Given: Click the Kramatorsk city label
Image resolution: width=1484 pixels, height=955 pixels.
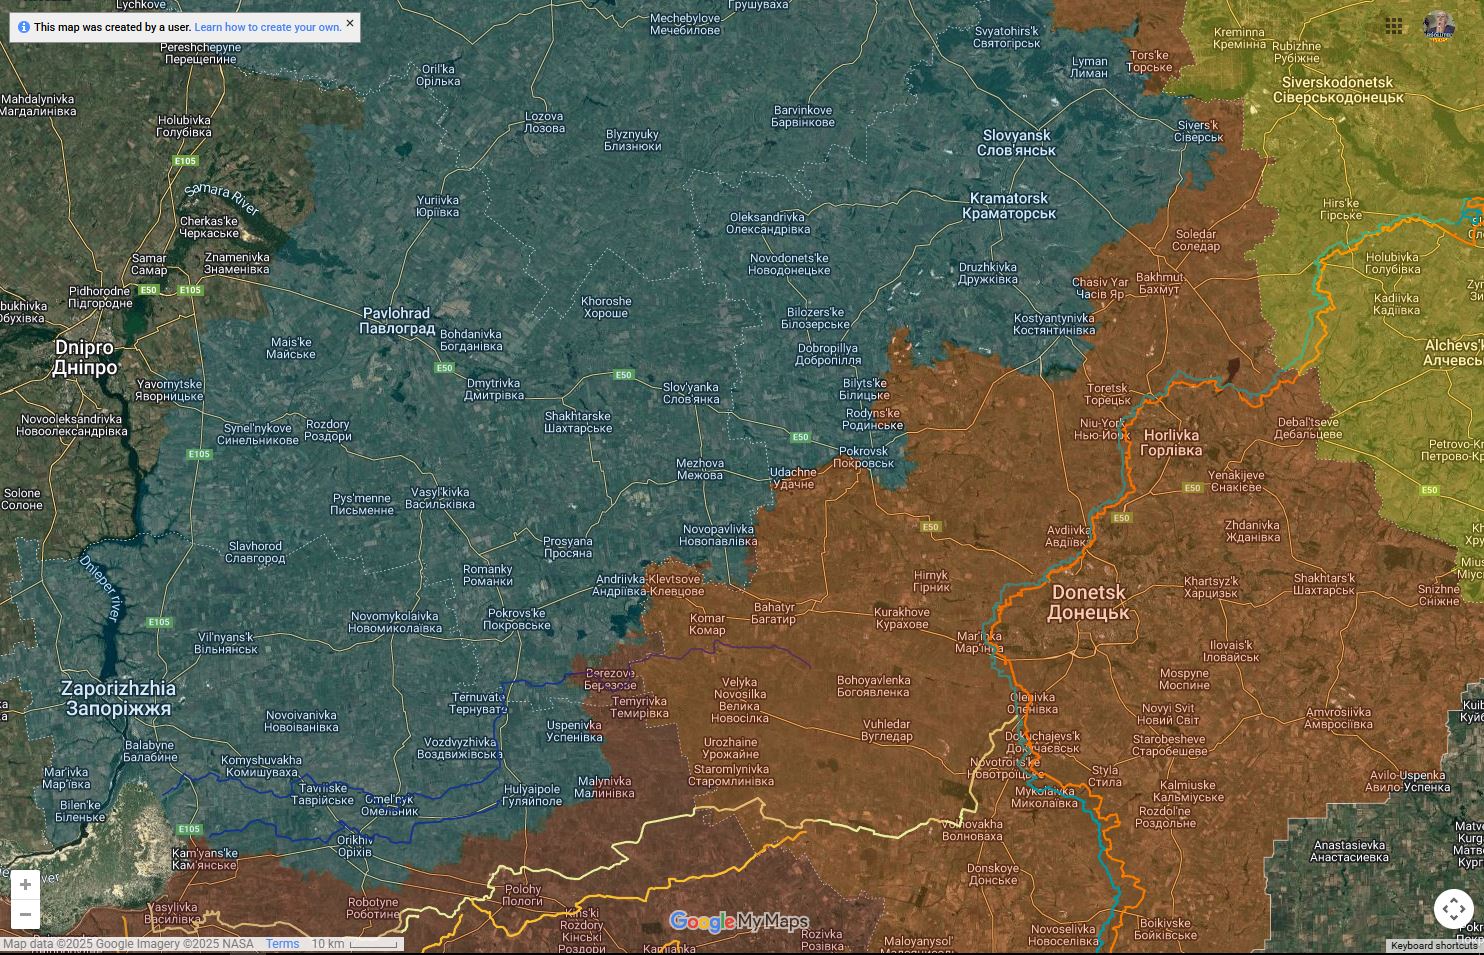Looking at the screenshot, I should 1009,205.
